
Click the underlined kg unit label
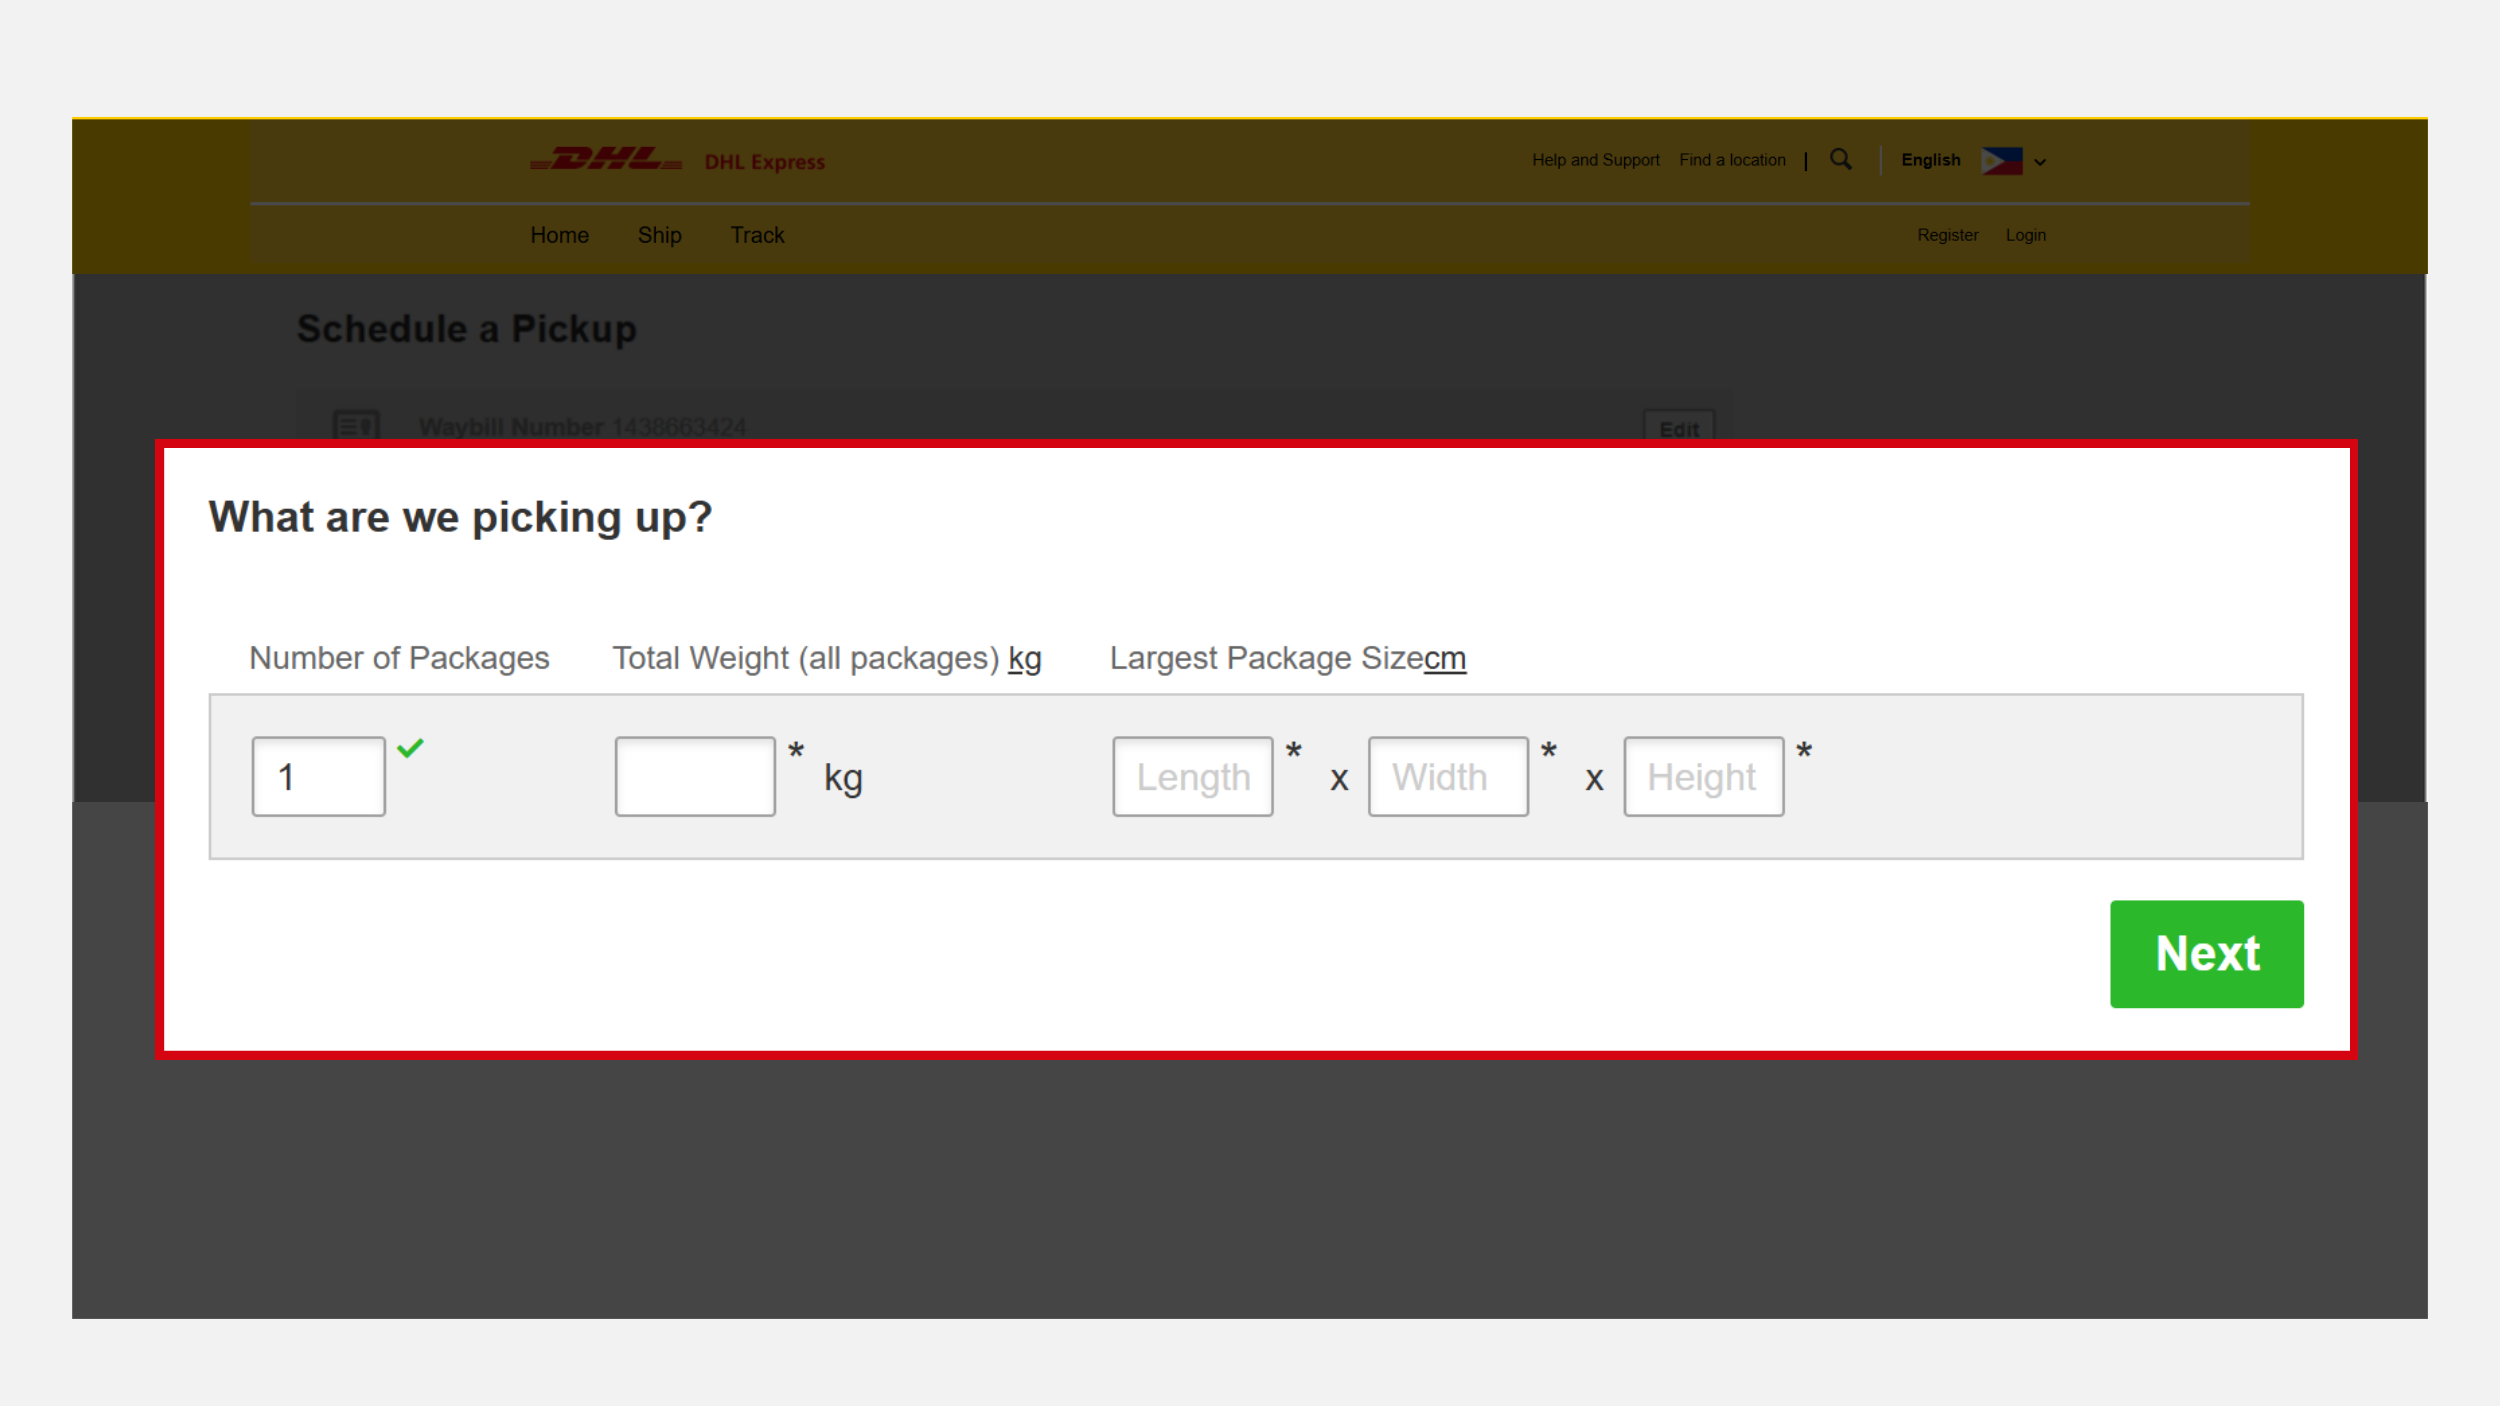[1025, 658]
